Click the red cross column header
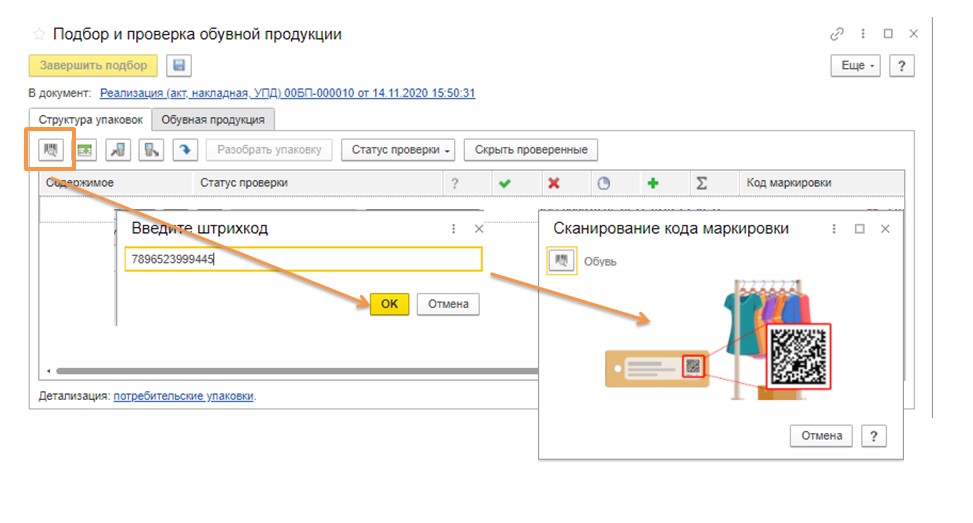 [x=553, y=183]
